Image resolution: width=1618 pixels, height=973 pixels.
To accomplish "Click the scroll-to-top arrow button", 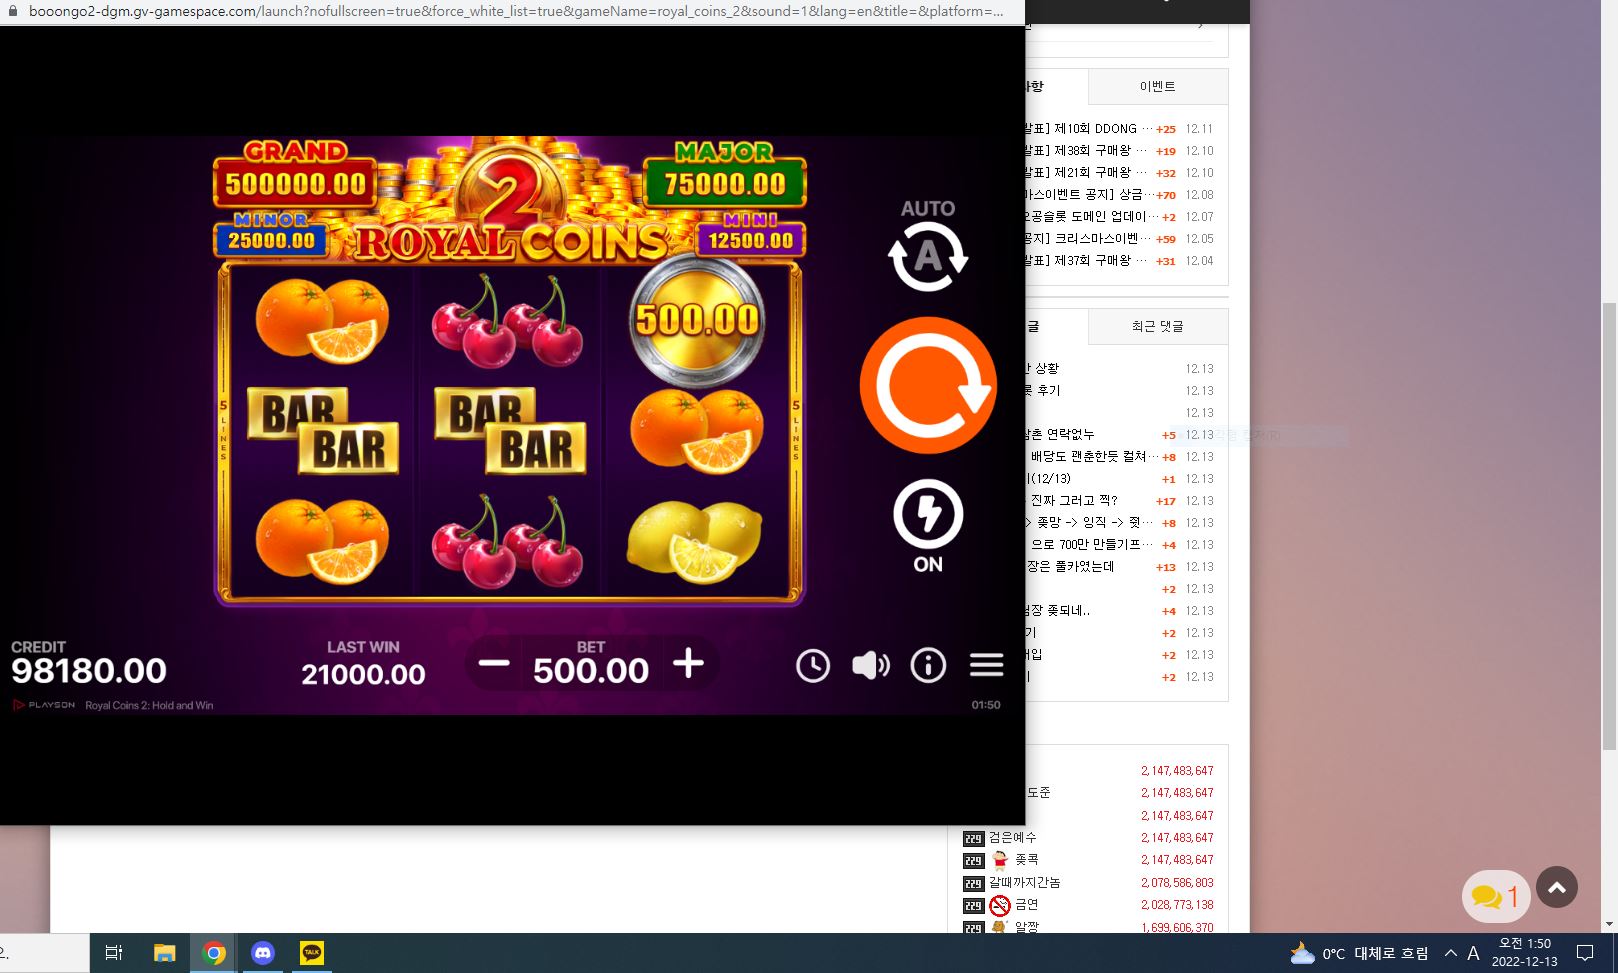I will pos(1557,887).
